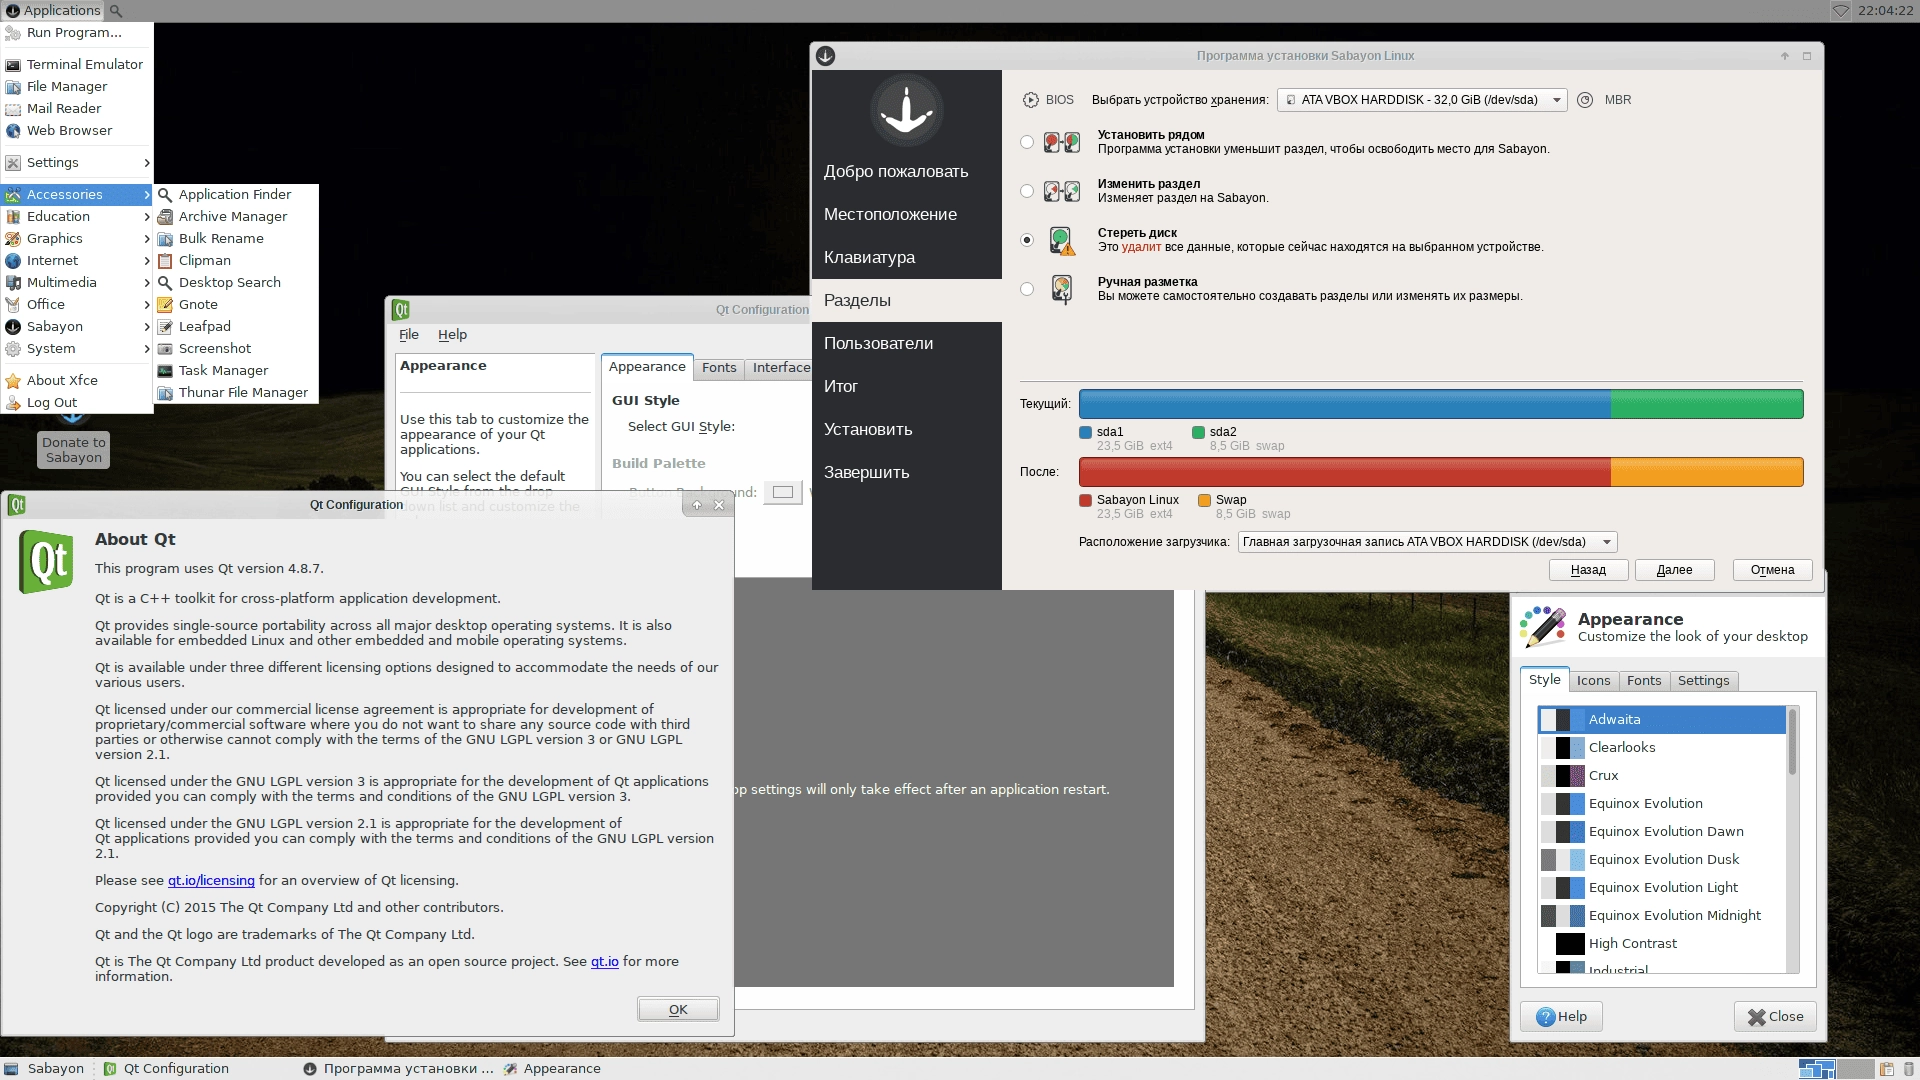Expand the System submenu

click(76, 348)
